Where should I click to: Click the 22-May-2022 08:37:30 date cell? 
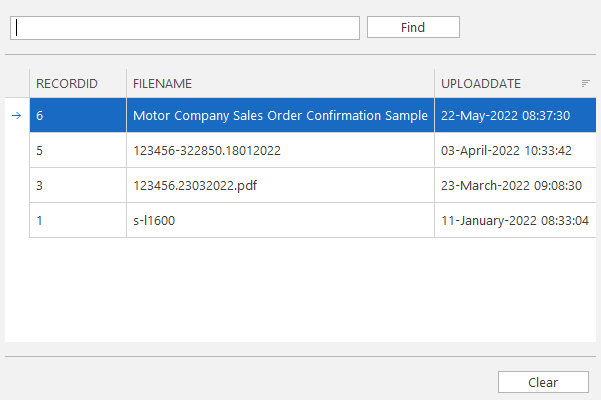(x=515, y=115)
